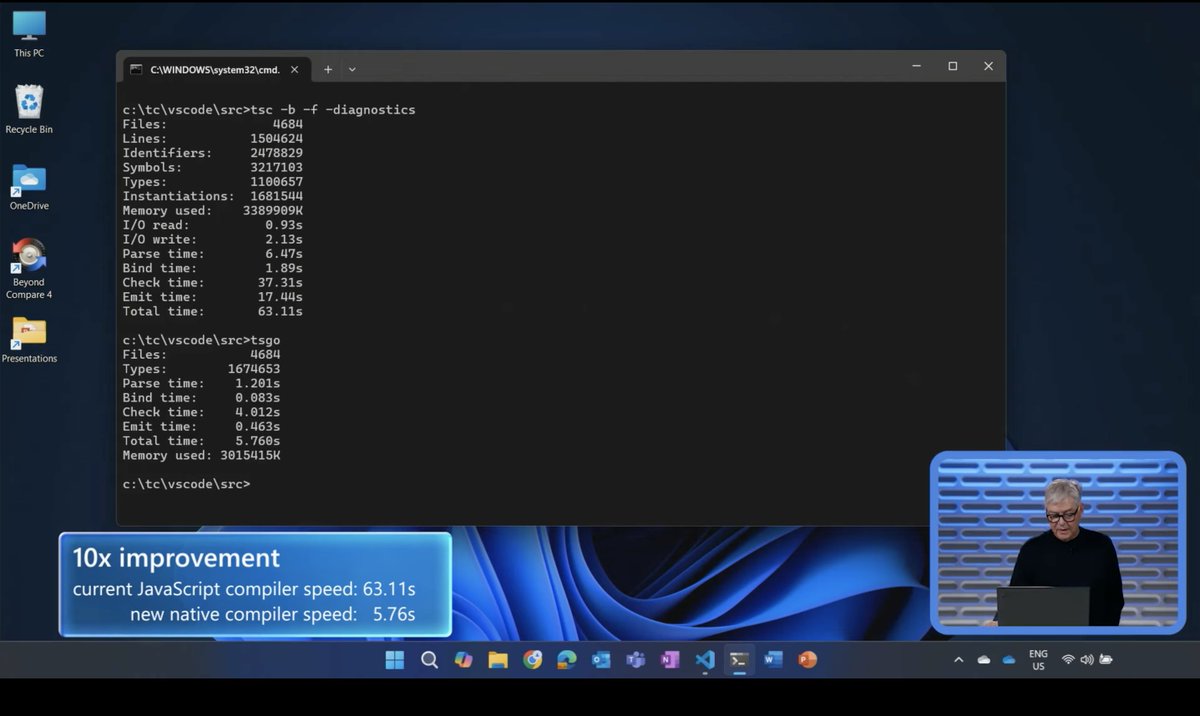The height and width of the screenshot is (716, 1200).
Task: Maximize the terminal window
Action: (x=953, y=66)
